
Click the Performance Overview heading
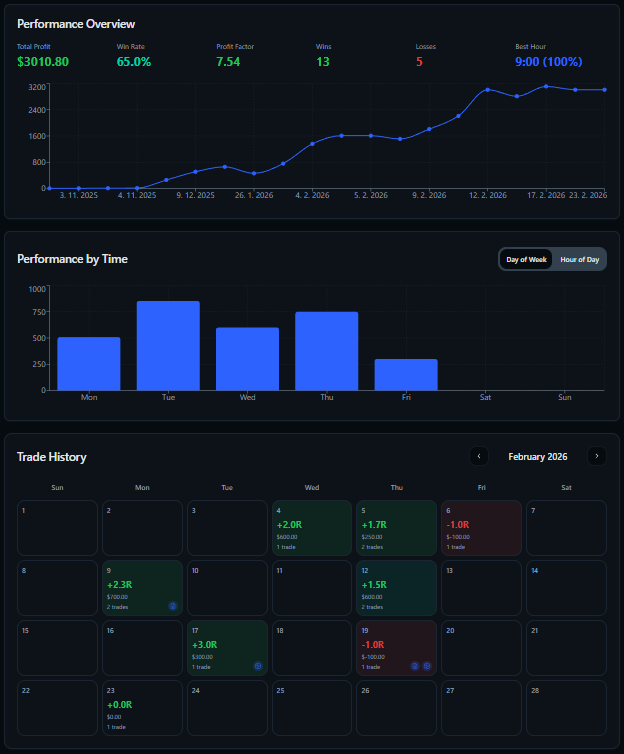click(x=76, y=24)
